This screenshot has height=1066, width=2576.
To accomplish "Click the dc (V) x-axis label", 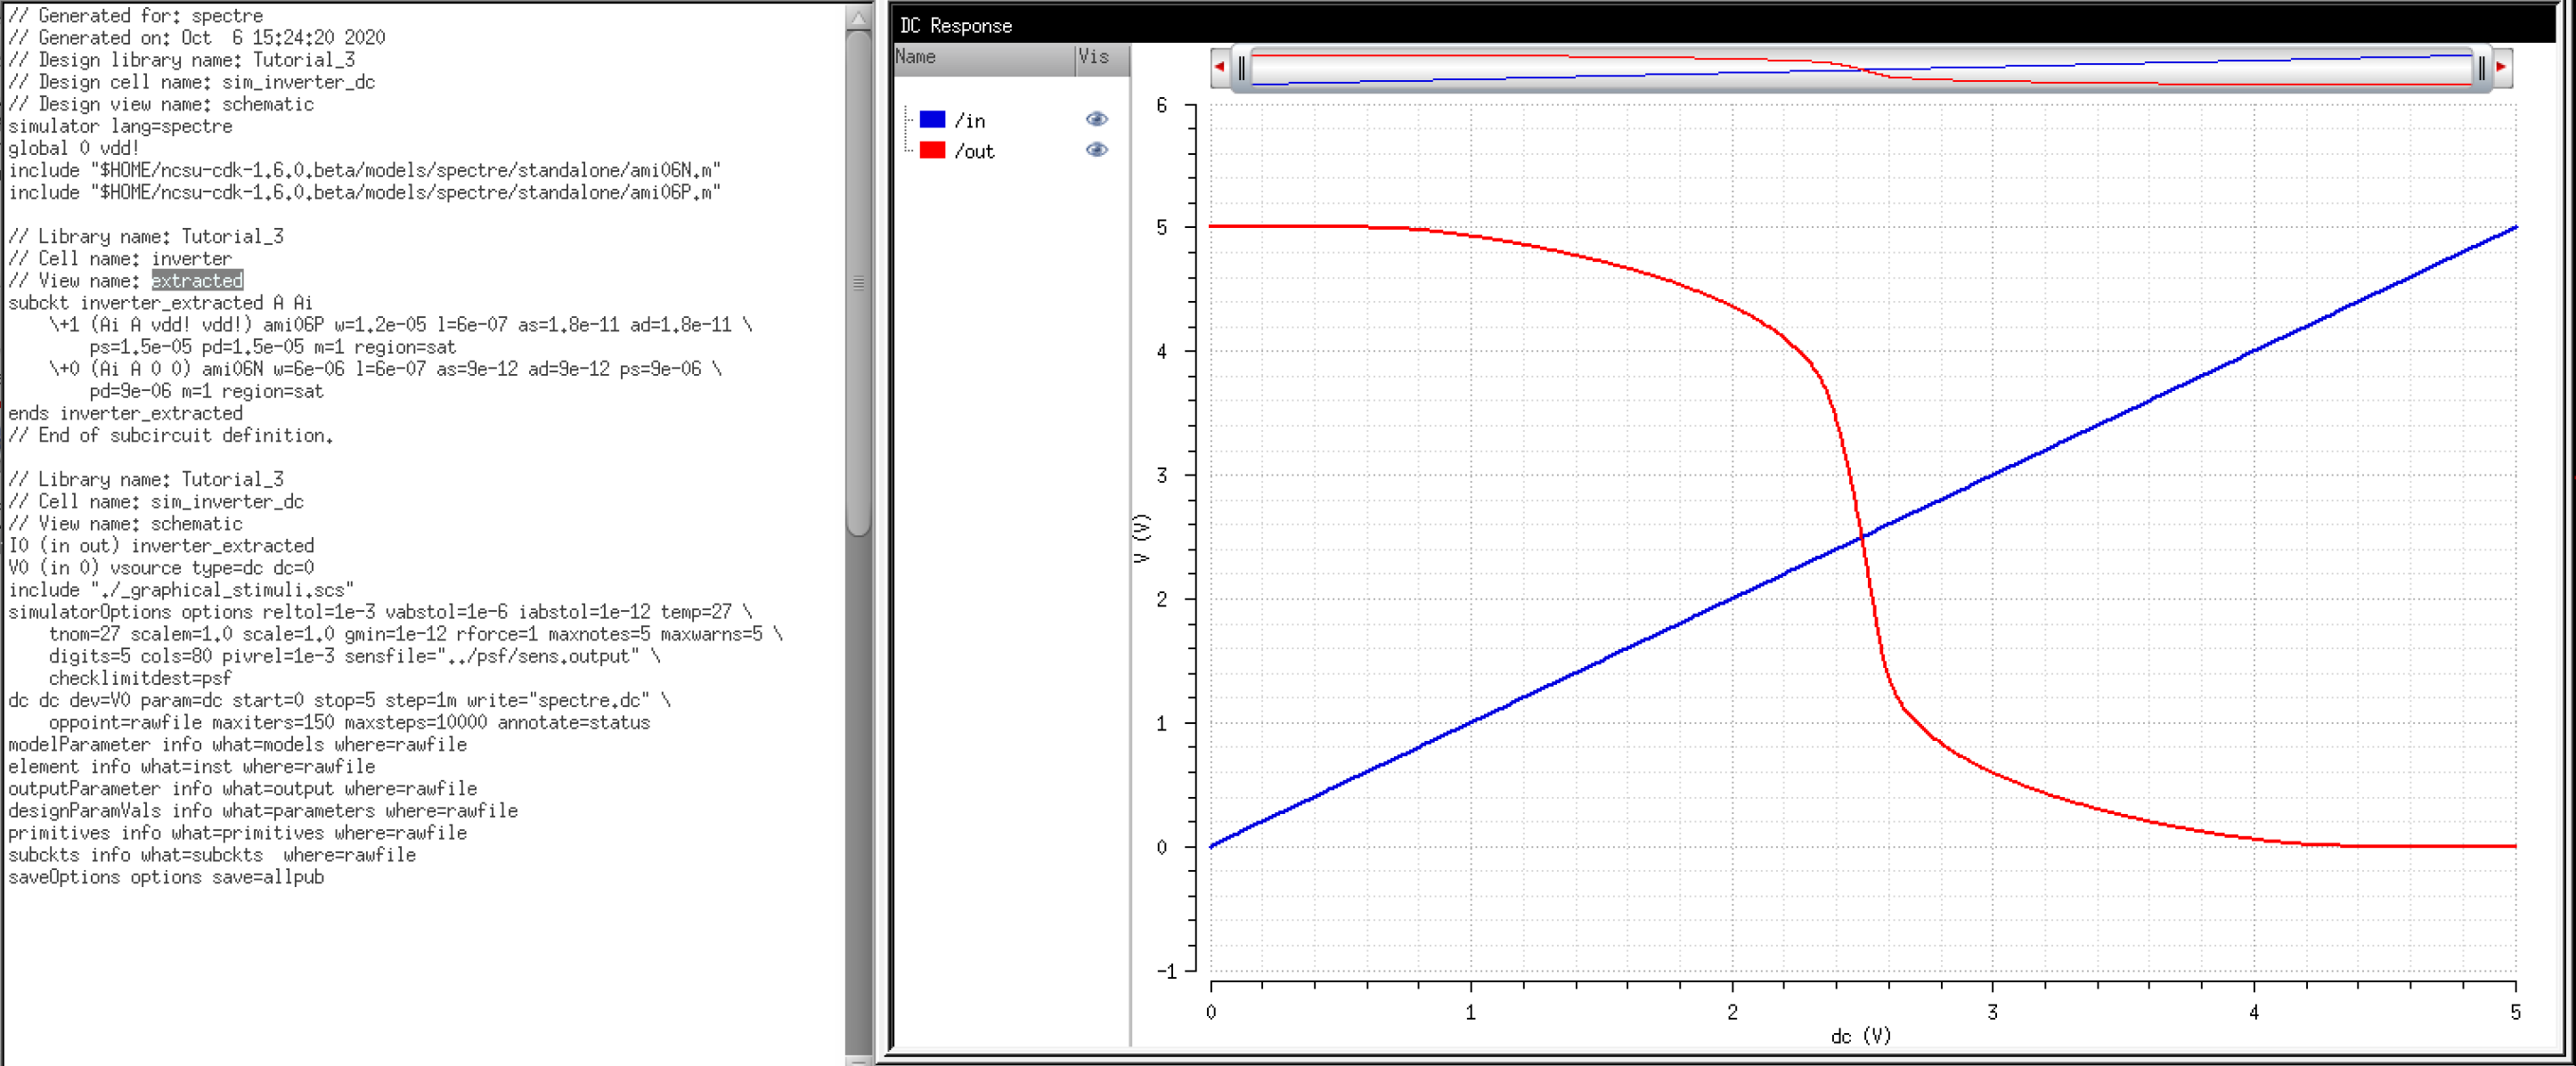I will pyautogui.click(x=1860, y=1036).
